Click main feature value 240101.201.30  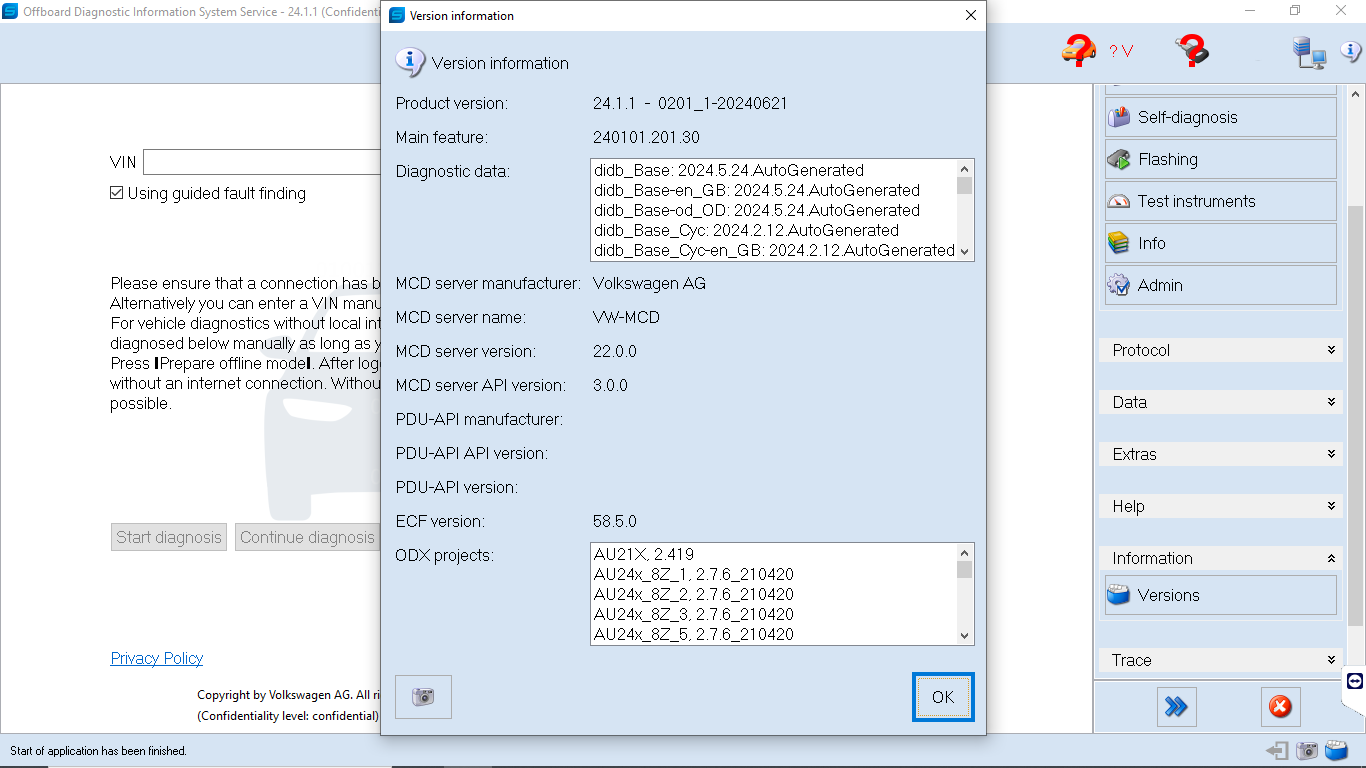pos(646,137)
